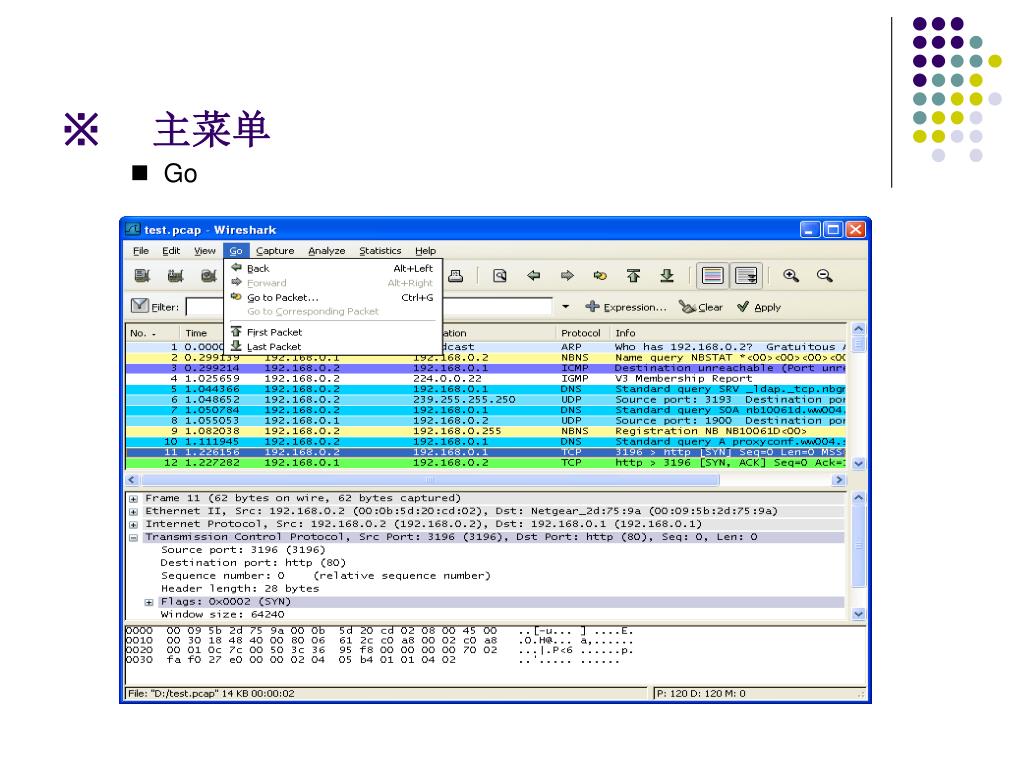This screenshot has width=1024, height=768.
Task: Open the File menu
Action: point(140,251)
